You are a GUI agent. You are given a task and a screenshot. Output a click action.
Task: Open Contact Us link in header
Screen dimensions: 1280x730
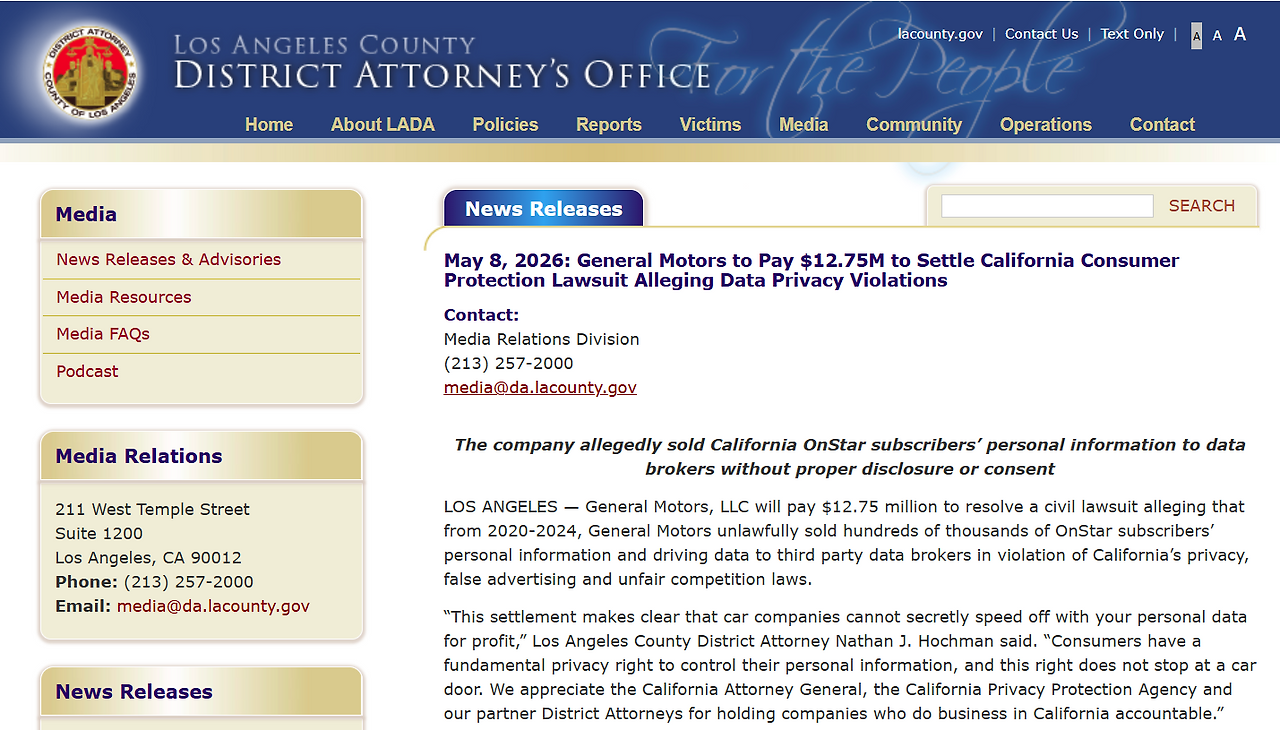click(x=1041, y=34)
